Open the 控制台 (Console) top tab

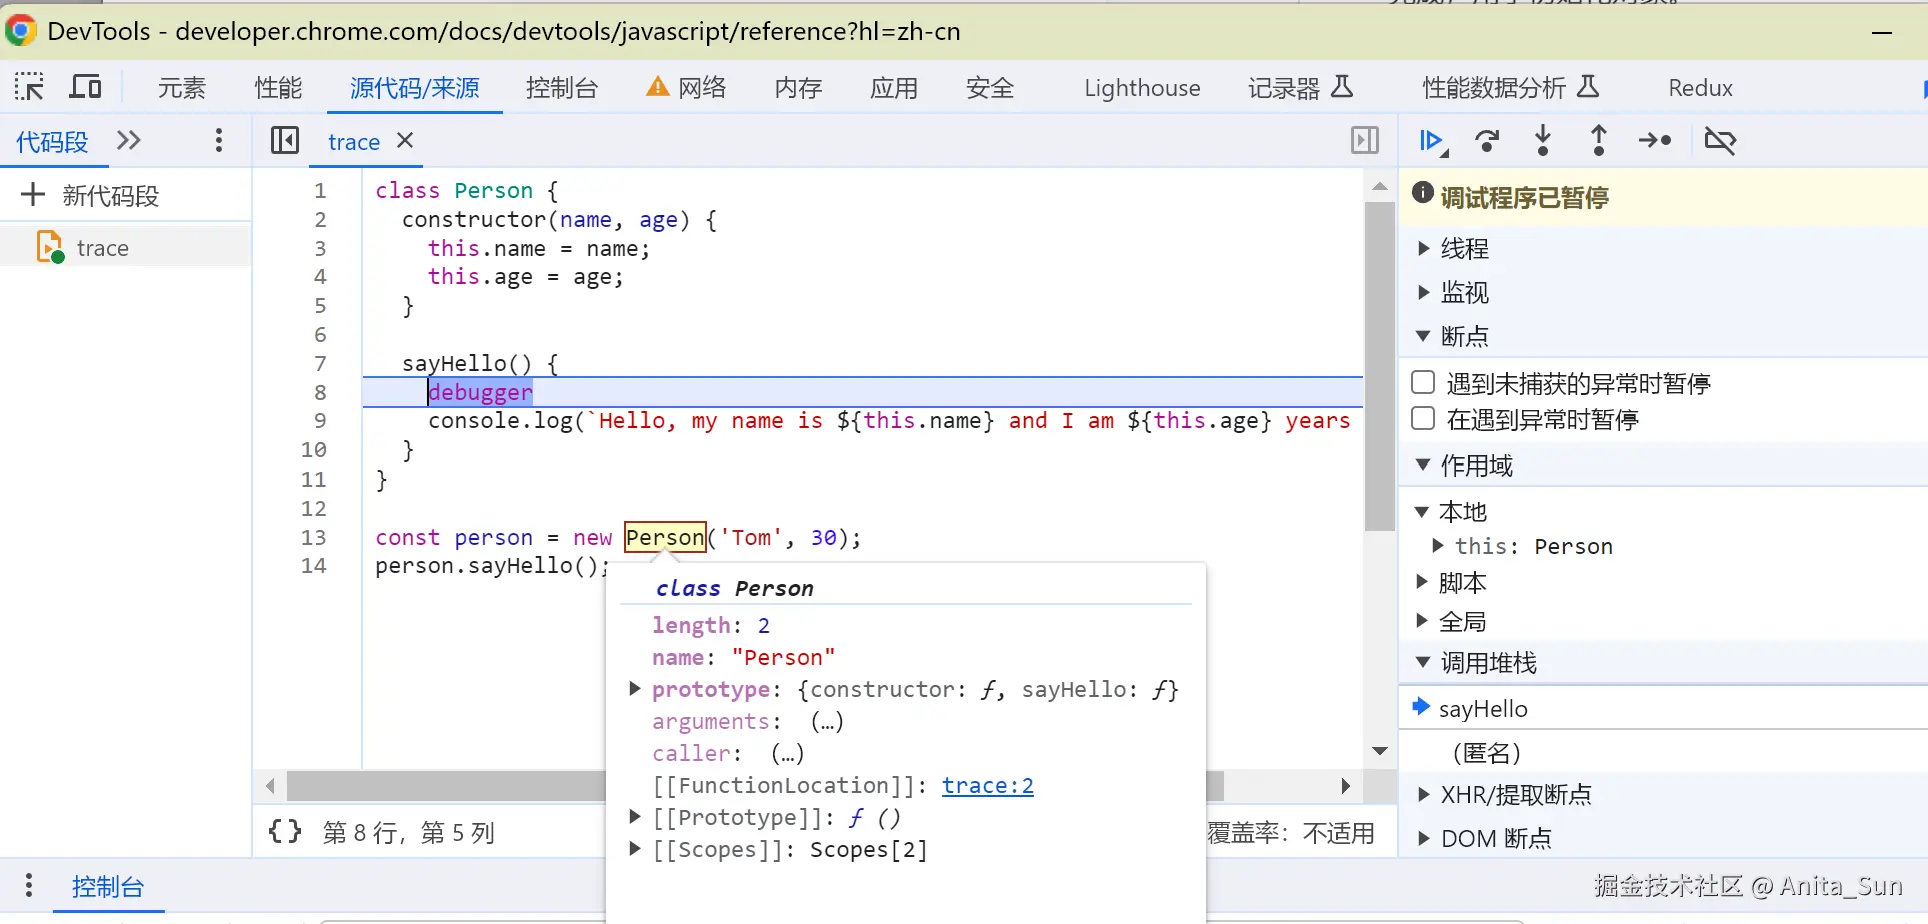tap(562, 88)
